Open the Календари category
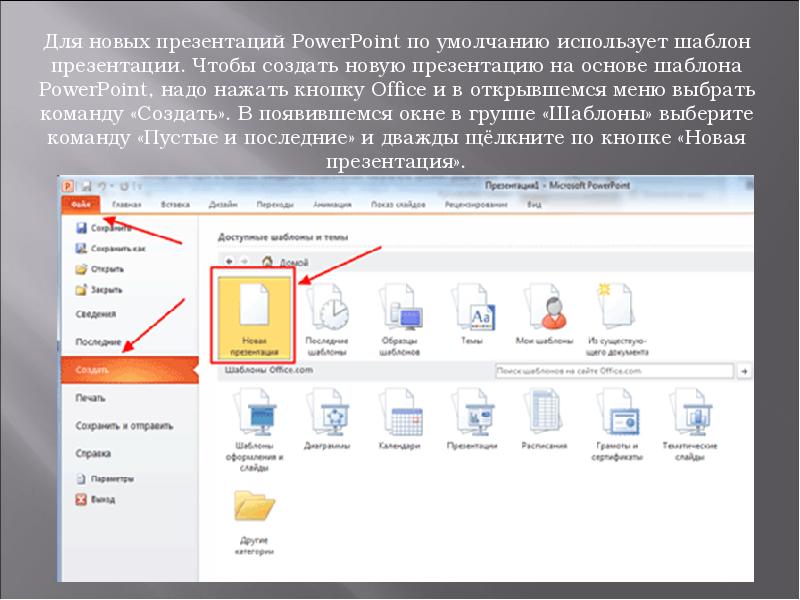 coord(400,418)
